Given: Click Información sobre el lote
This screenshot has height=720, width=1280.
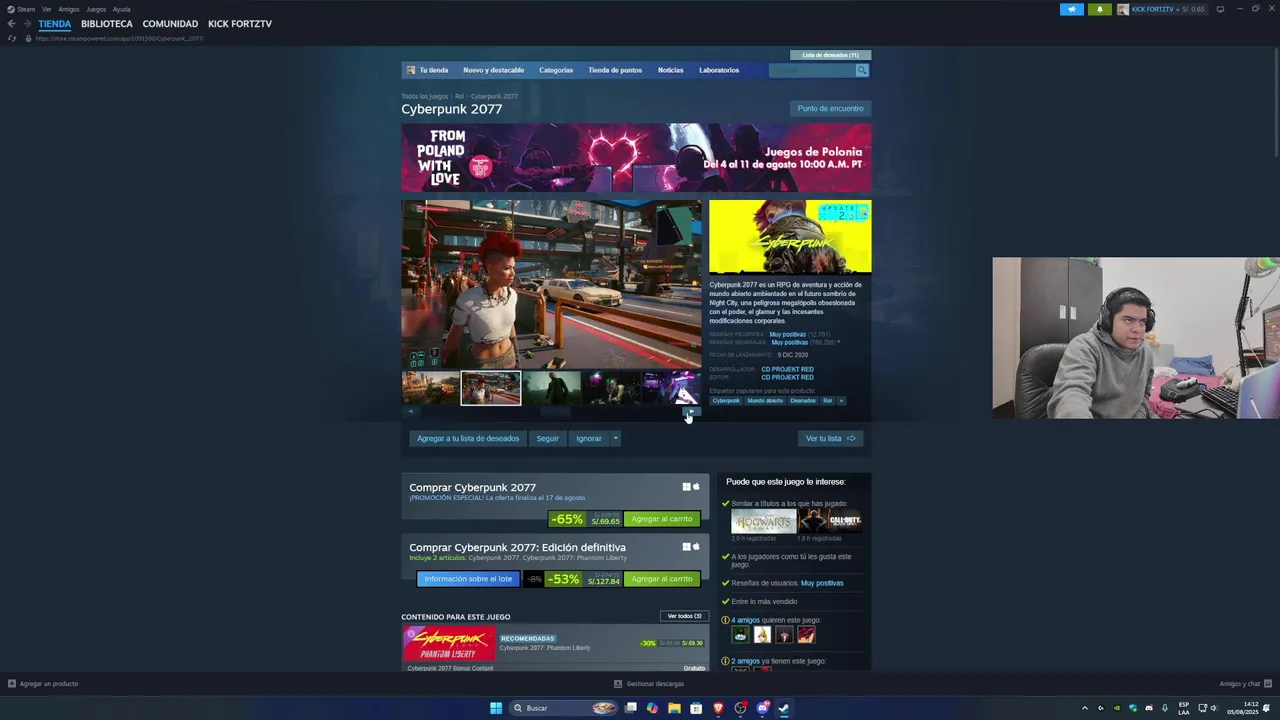Looking at the screenshot, I should pos(468,579).
